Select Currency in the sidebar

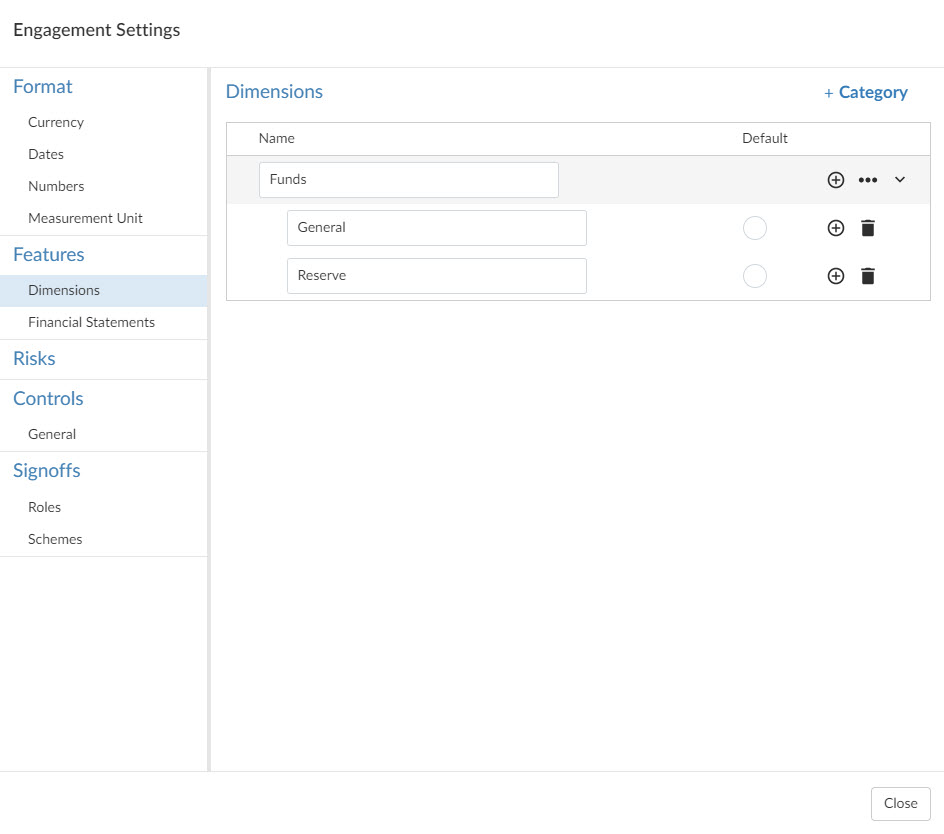click(x=56, y=122)
